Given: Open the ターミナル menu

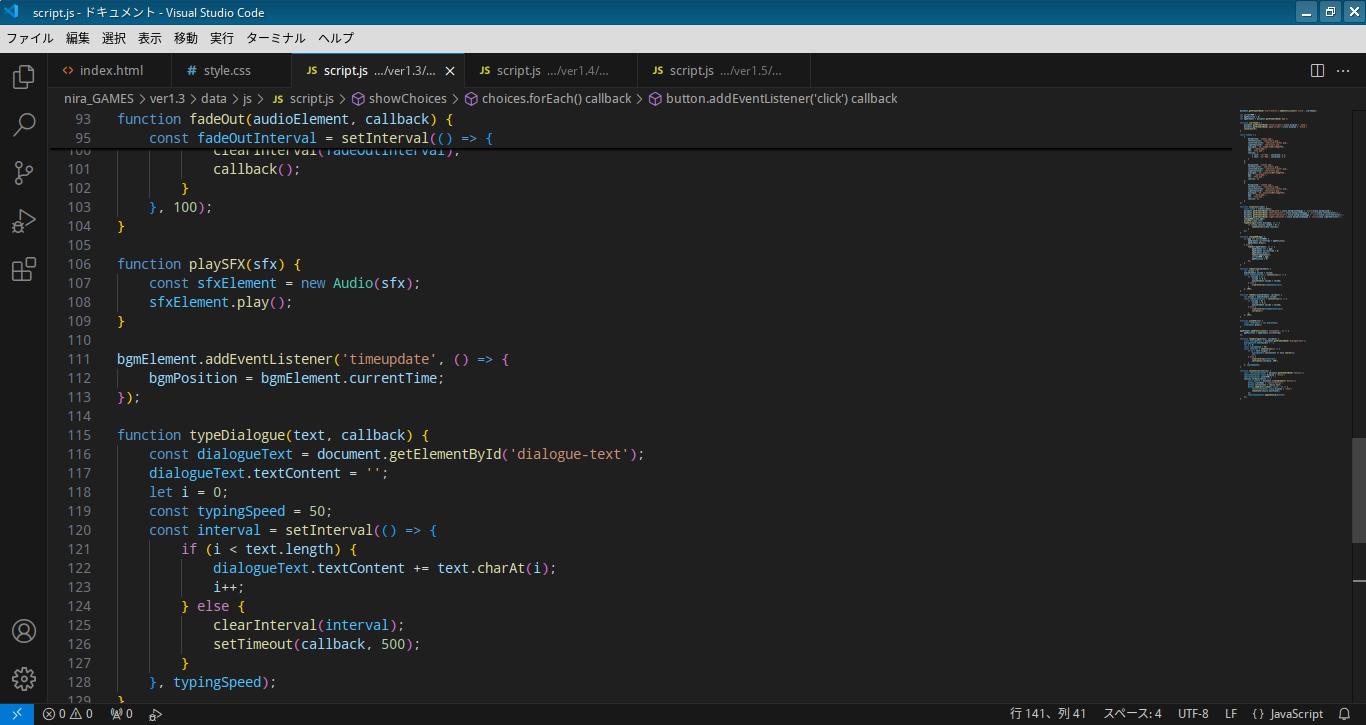Looking at the screenshot, I should (x=275, y=38).
